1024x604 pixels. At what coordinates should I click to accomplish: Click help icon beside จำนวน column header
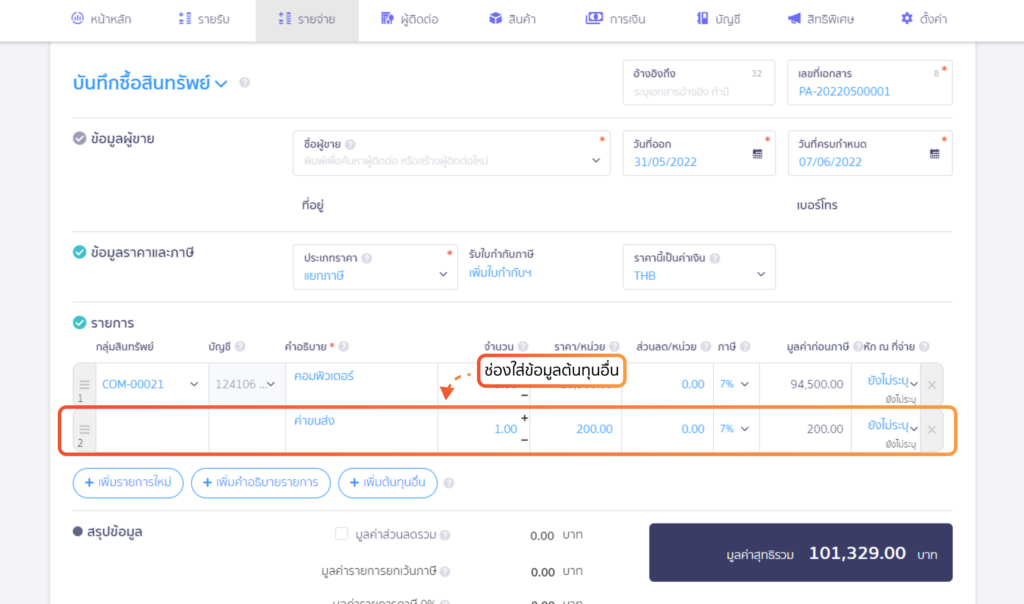point(523,347)
